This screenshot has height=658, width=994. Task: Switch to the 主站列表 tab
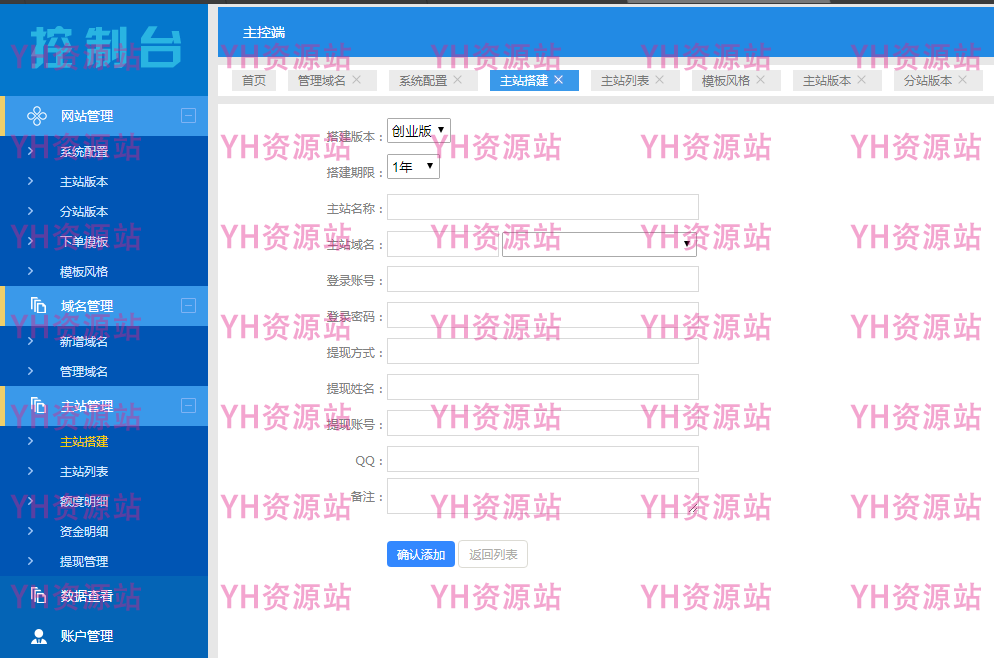(x=625, y=81)
